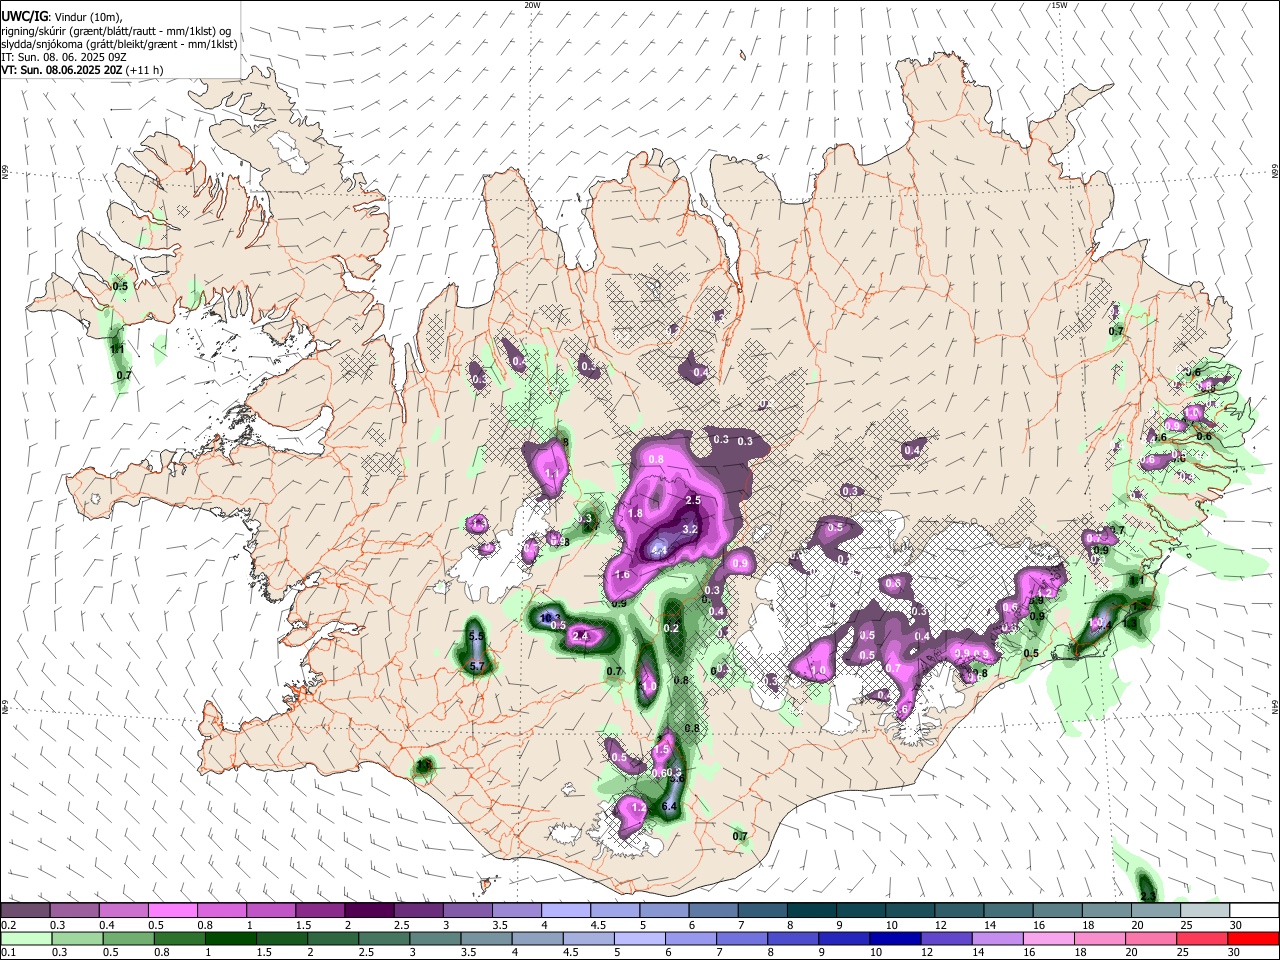Click the '20W' longitude label at top
Image resolution: width=1280 pixels, height=960 pixels.
[x=532, y=5]
